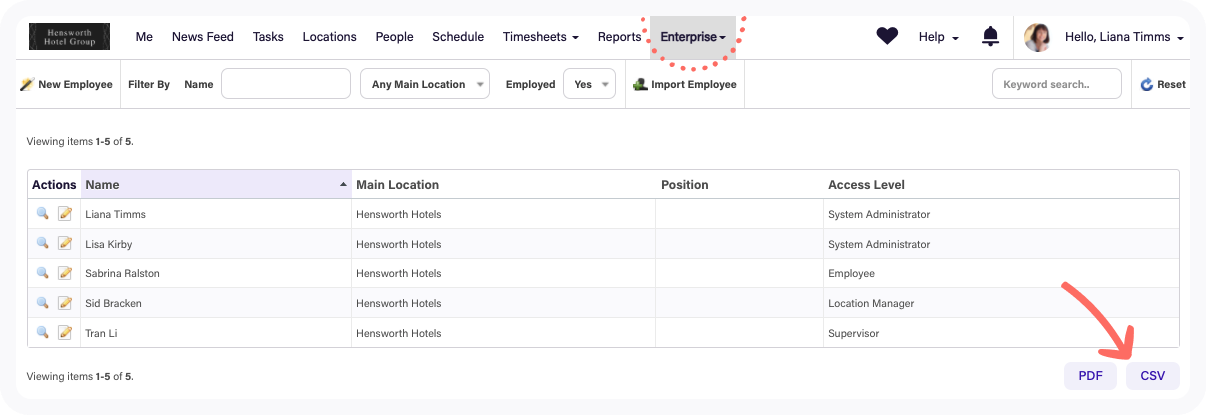Export the list as CSV
This screenshot has width=1206, height=415.
tap(1152, 376)
